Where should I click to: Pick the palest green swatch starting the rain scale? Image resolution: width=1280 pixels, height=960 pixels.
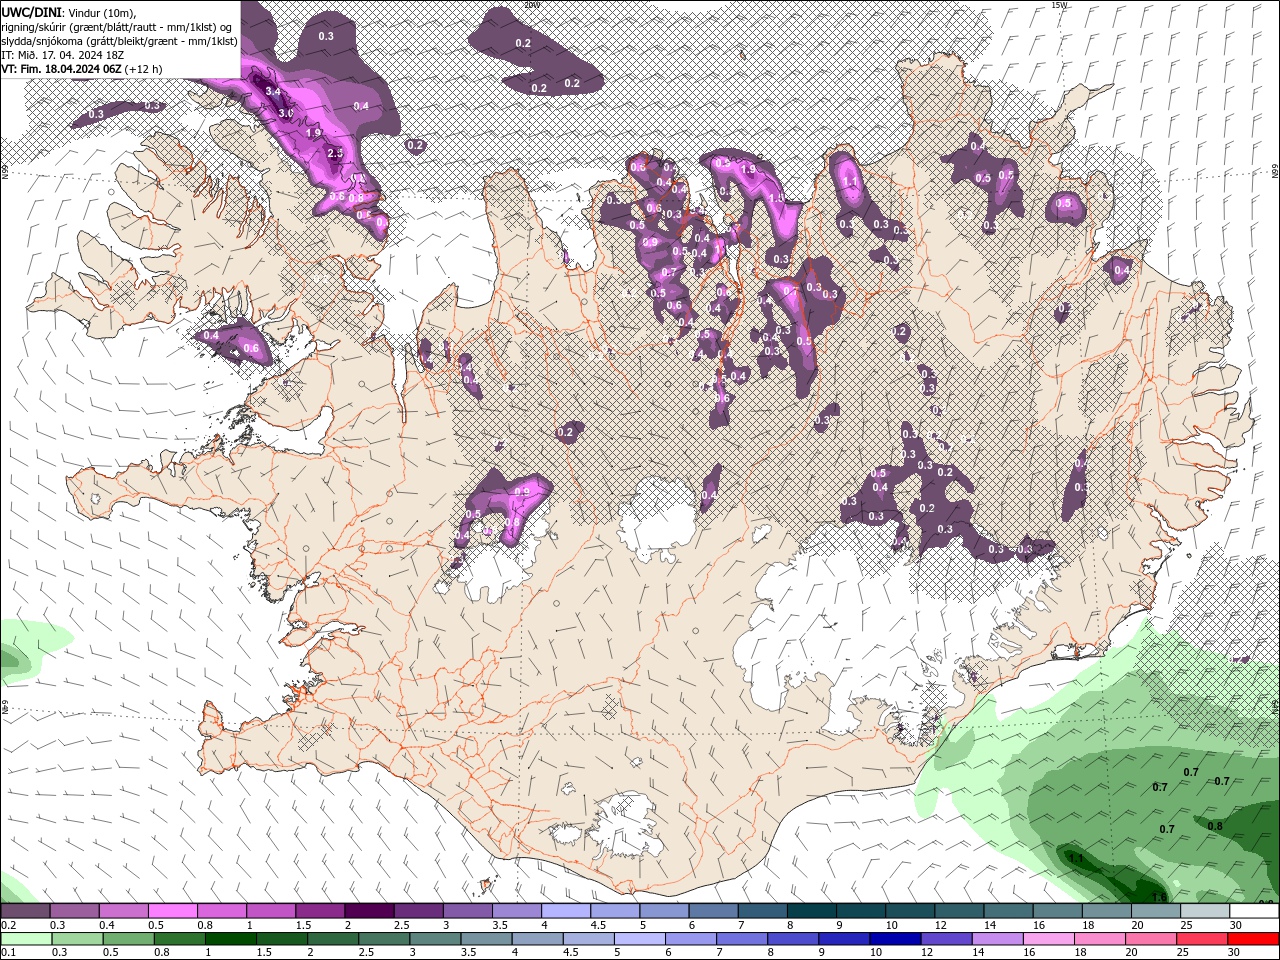click(25, 939)
